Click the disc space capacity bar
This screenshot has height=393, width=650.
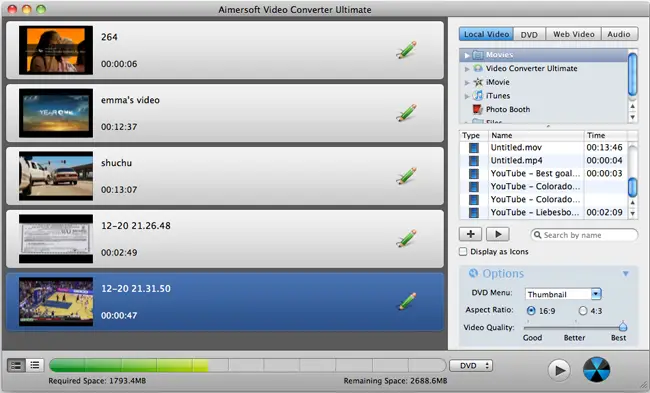[247, 365]
